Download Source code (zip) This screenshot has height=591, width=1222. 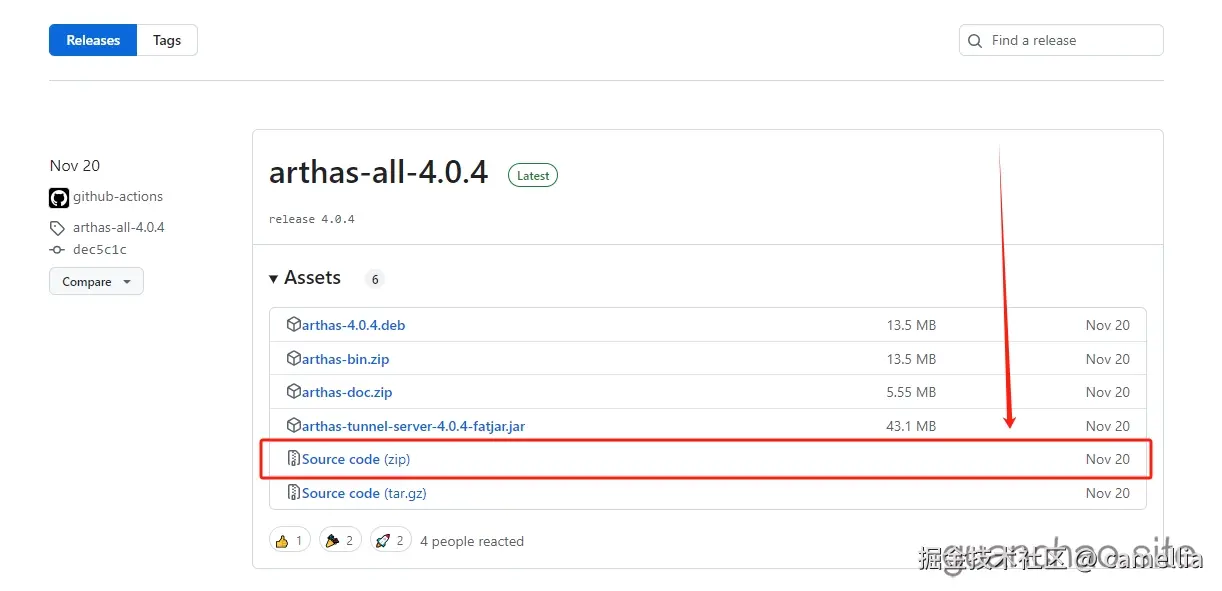[356, 459]
